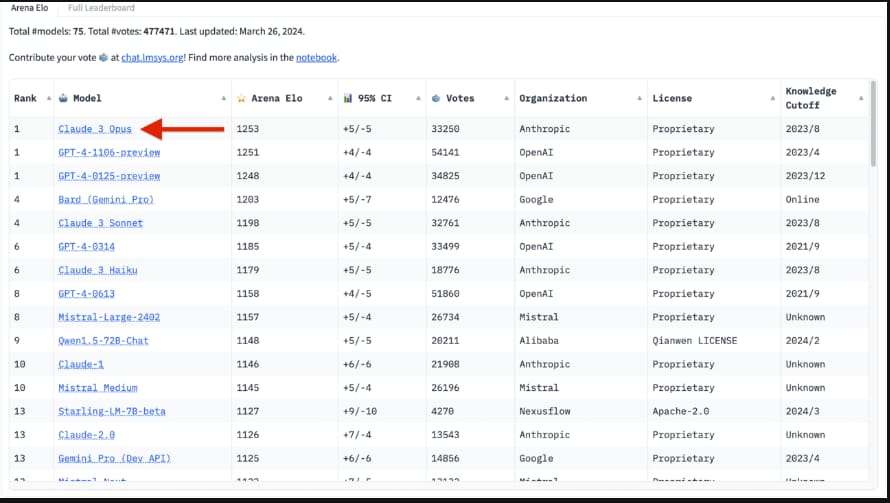Select the Arena Elo value 1127

[247, 411]
